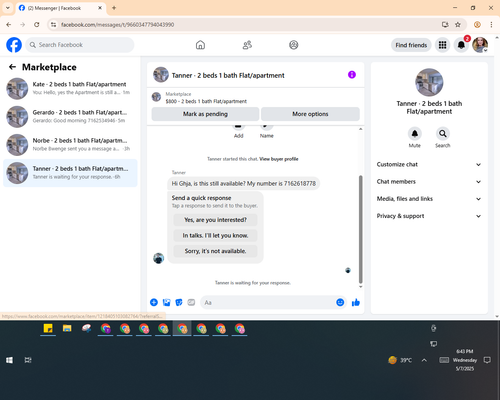The height and width of the screenshot is (400, 500).
Task: Open the account profile picture menu
Action: (x=480, y=45)
